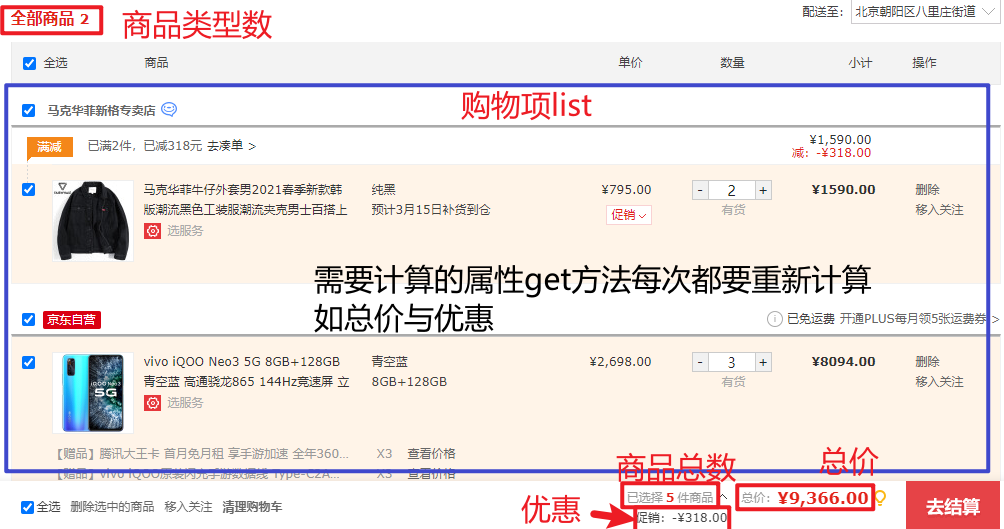Click the 京东自营 badge
This screenshot has height=529, width=1004.
(72, 320)
